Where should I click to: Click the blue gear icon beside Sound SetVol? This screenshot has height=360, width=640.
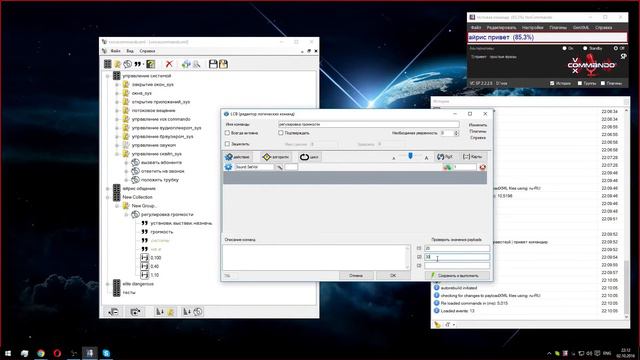click(229, 167)
